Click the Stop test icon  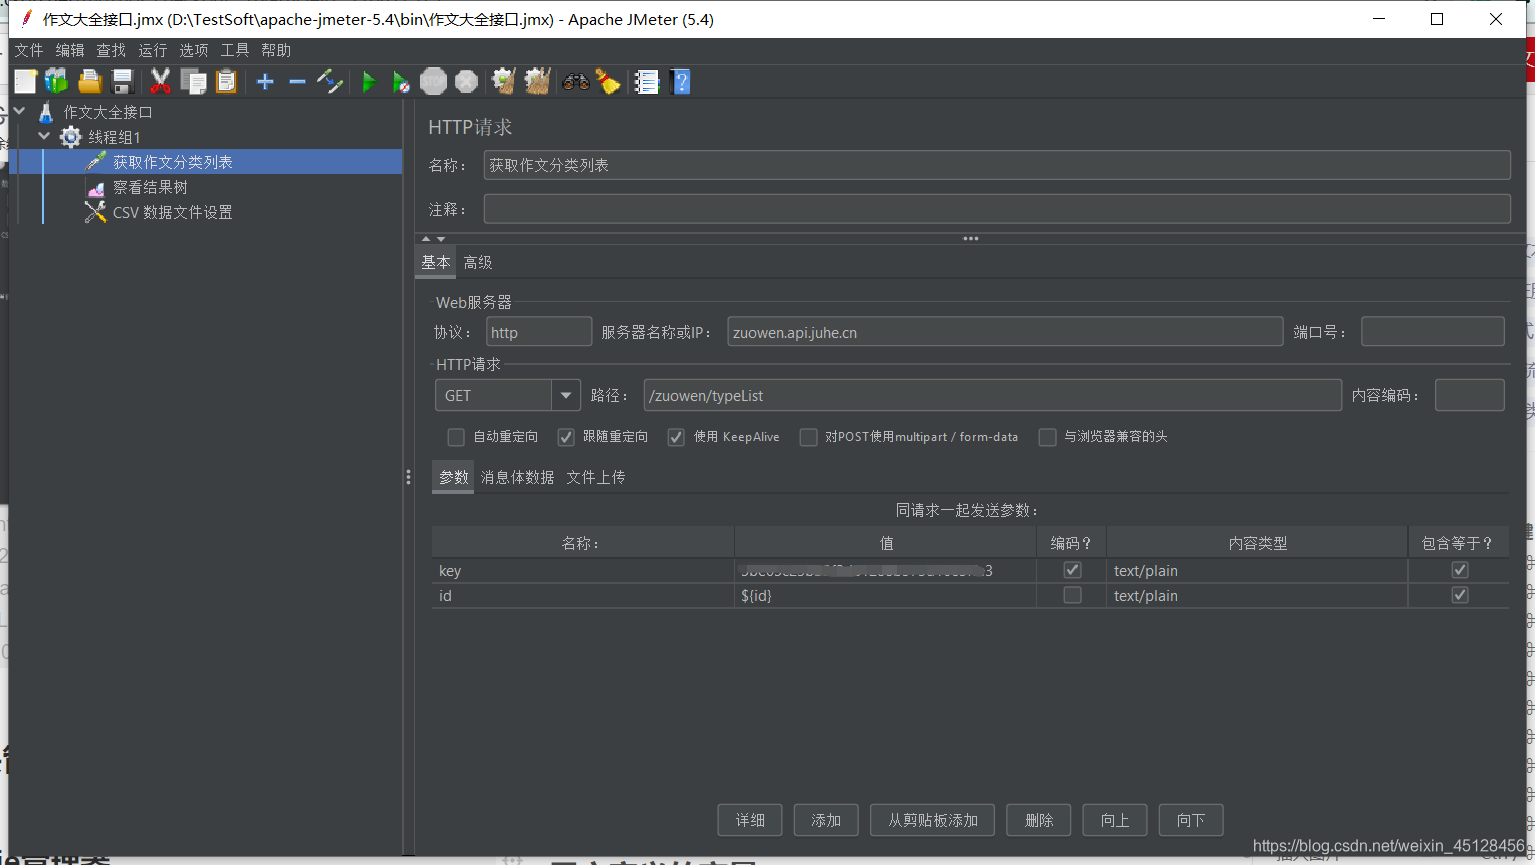[433, 82]
